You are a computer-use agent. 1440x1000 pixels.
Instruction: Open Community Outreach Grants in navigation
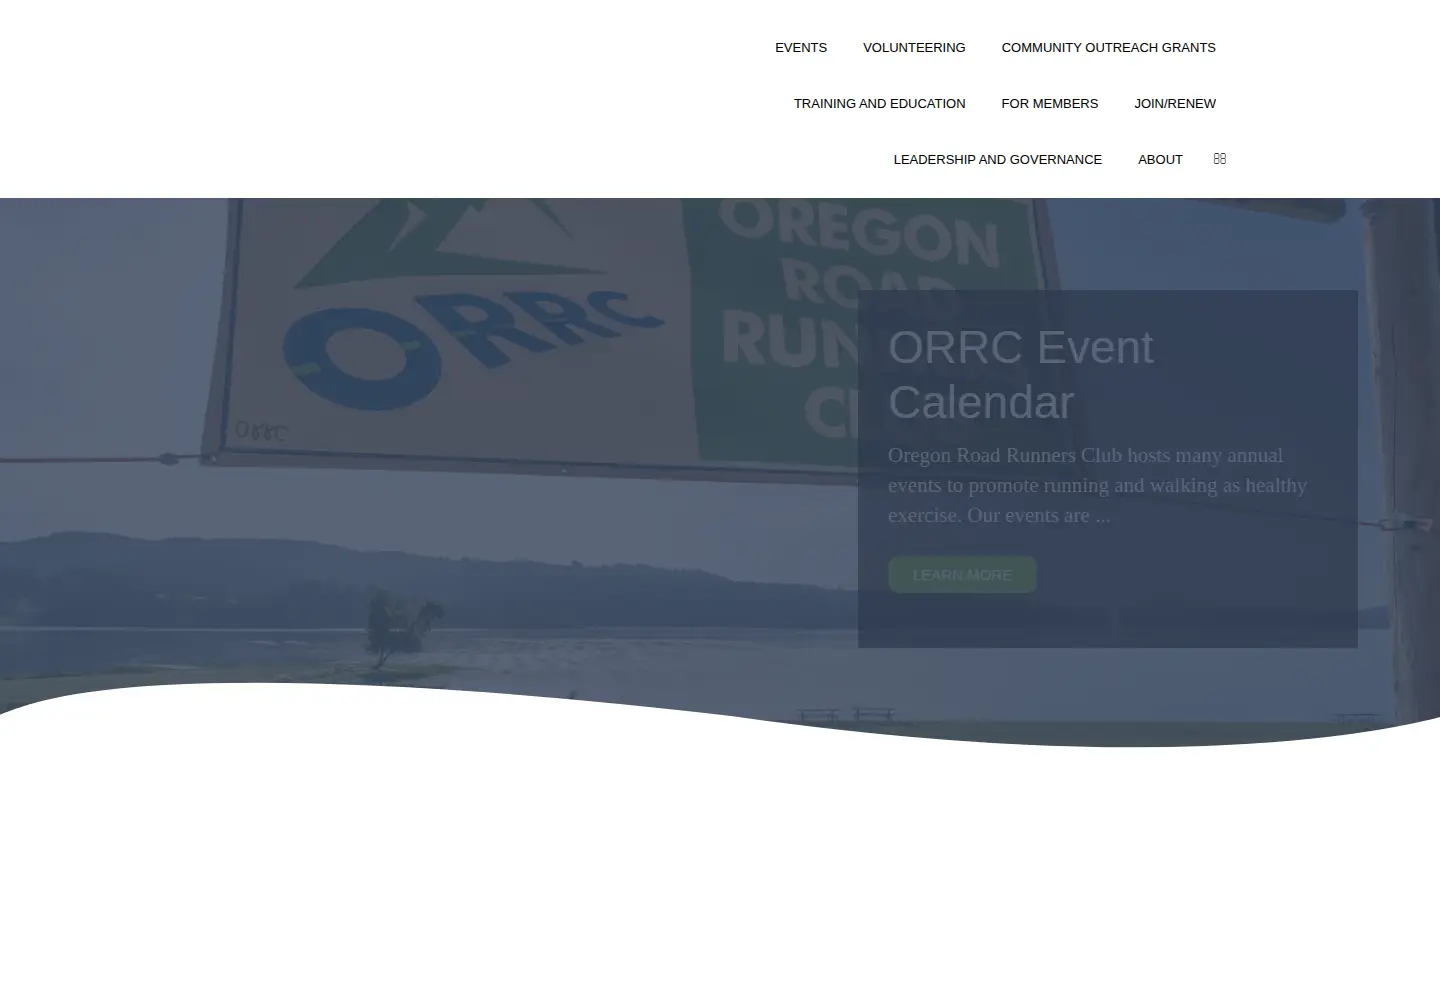[x=1108, y=47]
